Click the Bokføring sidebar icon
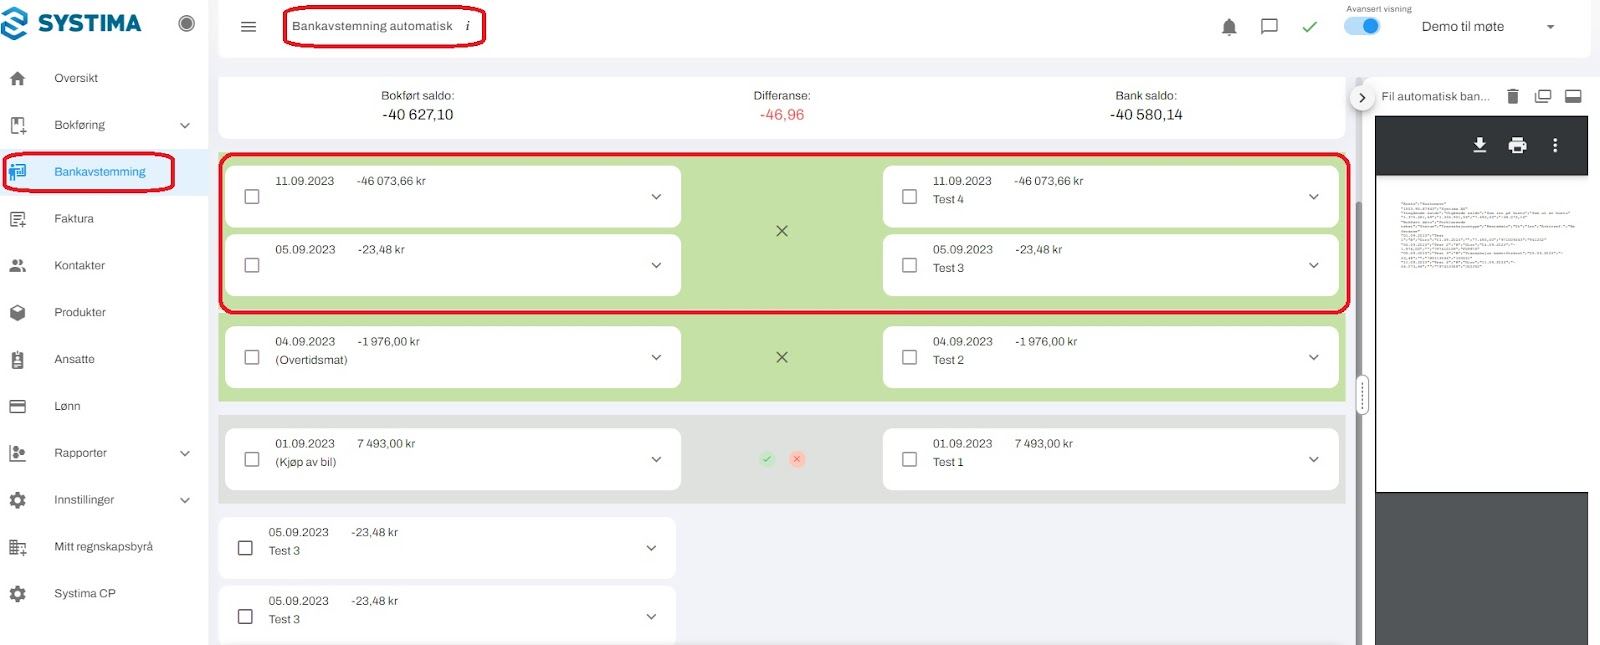1600x645 pixels. pyautogui.click(x=18, y=125)
